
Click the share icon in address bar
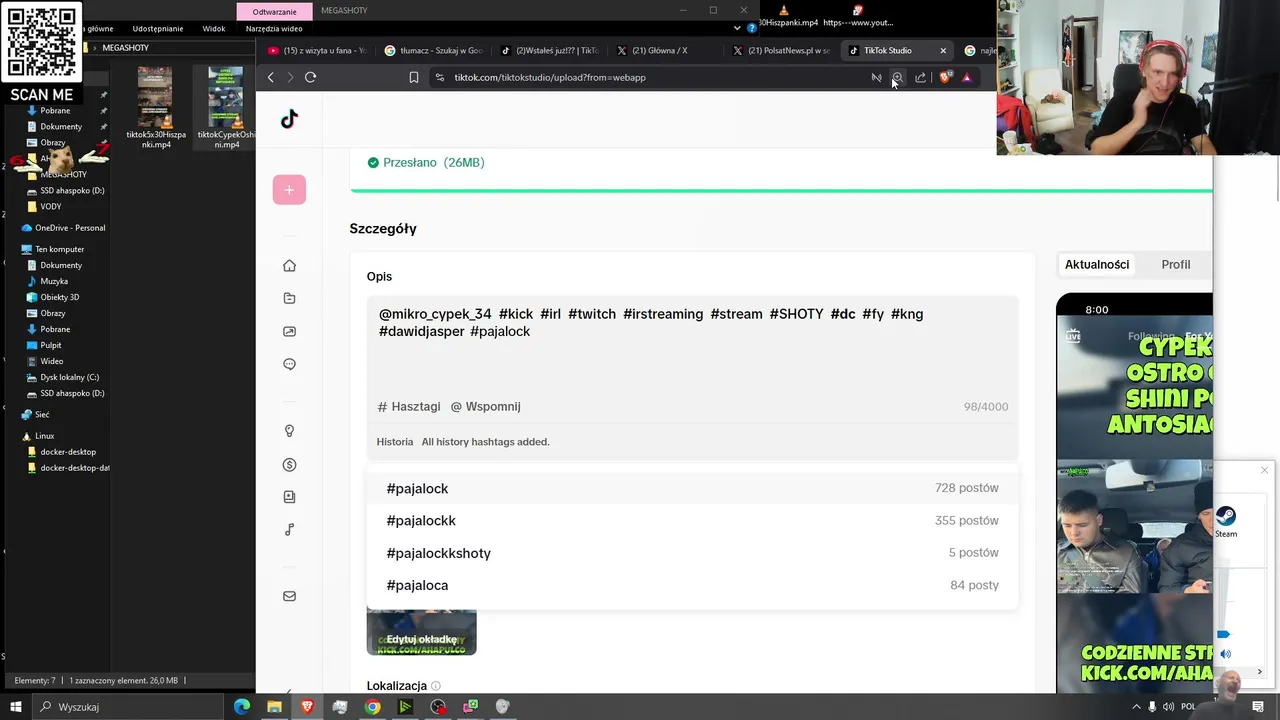pos(920,77)
